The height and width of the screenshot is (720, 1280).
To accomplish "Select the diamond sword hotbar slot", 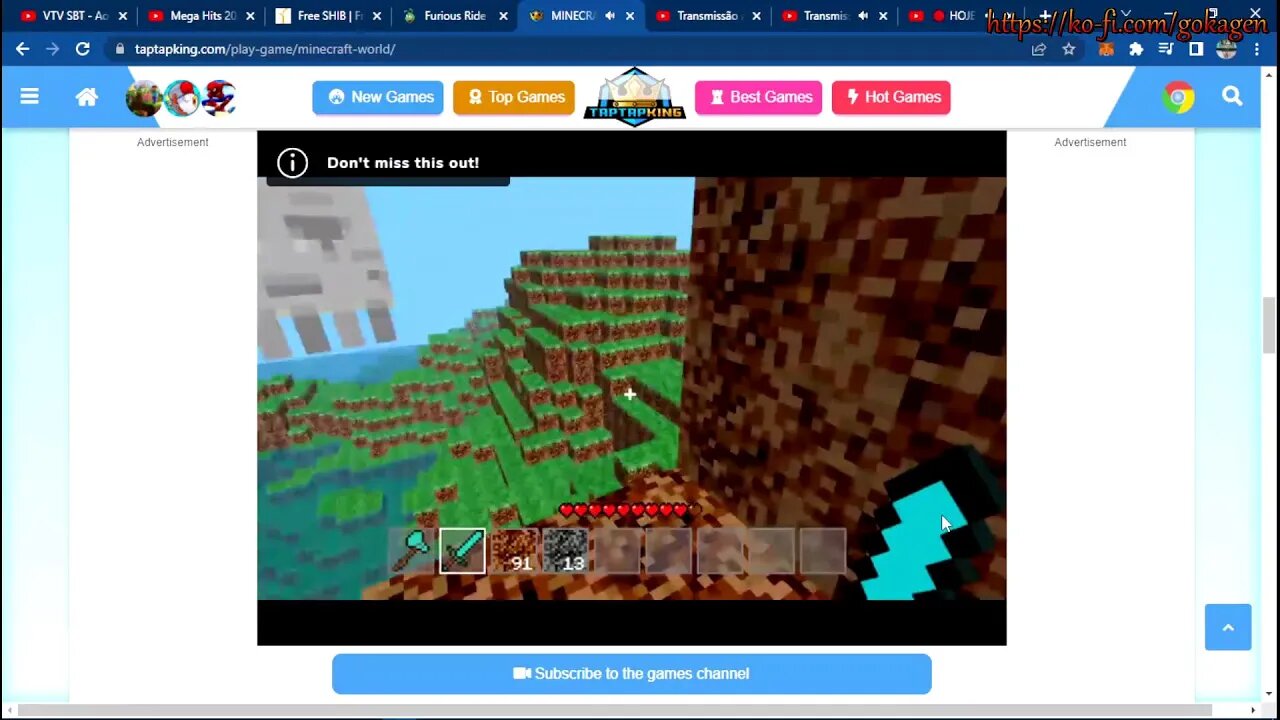I will (x=462, y=550).
